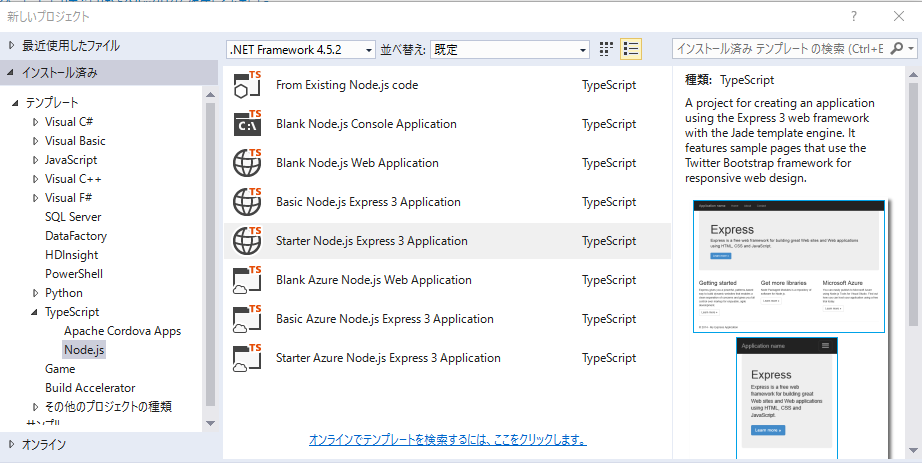Viewport: 922px width, 463px height.
Task: Click the Basic Azure Node.js Express 3 icon
Action: (246, 319)
